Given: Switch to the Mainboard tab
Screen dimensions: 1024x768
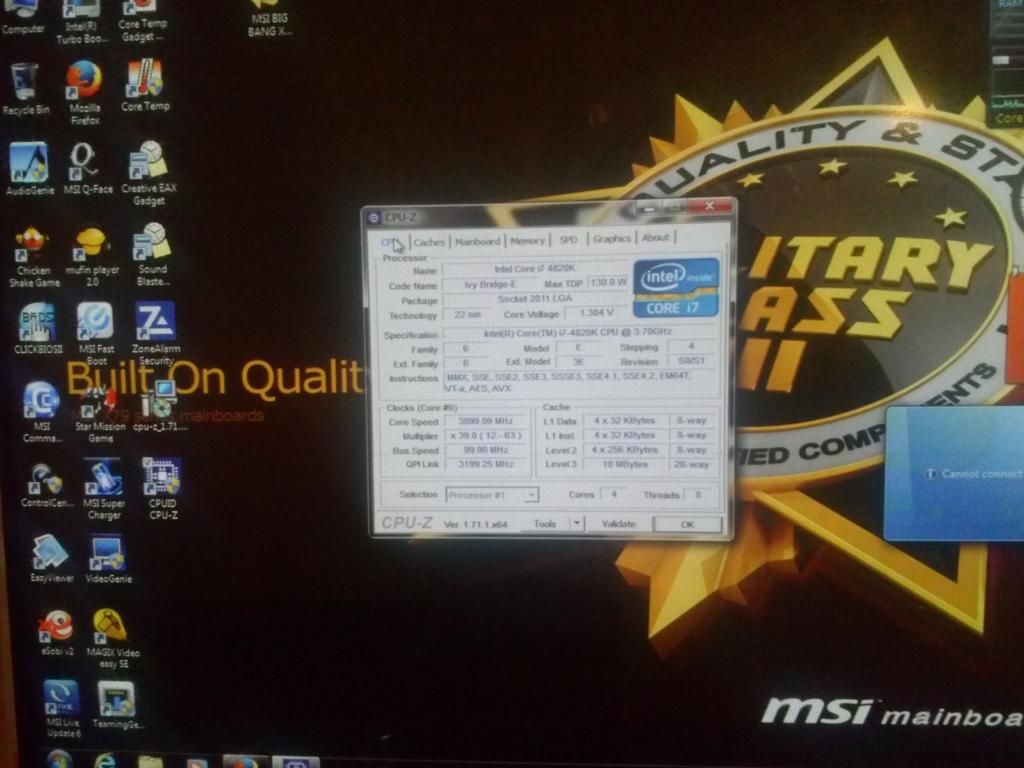Looking at the screenshot, I should point(477,242).
